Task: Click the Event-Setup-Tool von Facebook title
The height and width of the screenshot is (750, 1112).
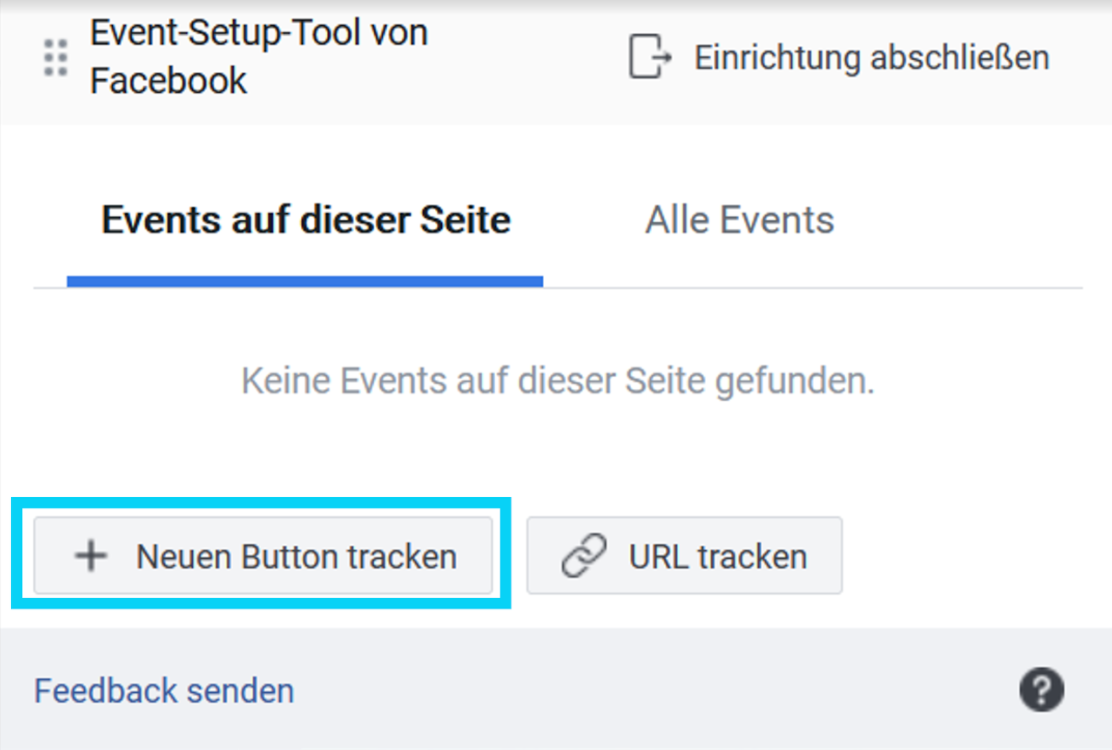Action: (x=259, y=56)
